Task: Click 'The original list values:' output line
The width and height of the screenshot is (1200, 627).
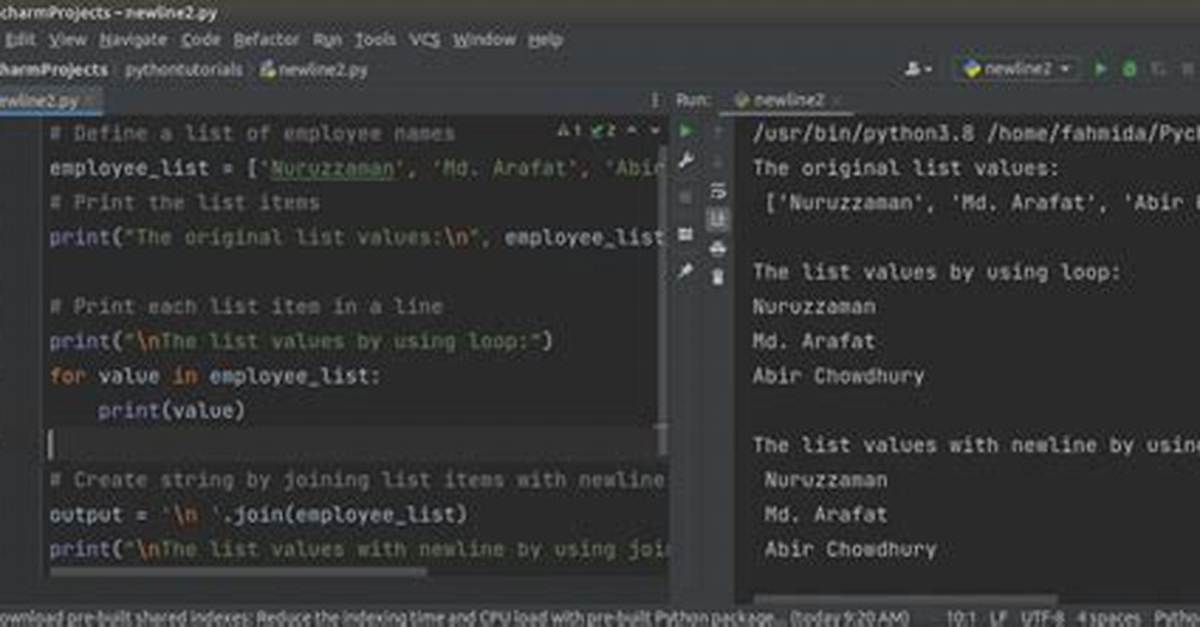Action: pos(905,168)
